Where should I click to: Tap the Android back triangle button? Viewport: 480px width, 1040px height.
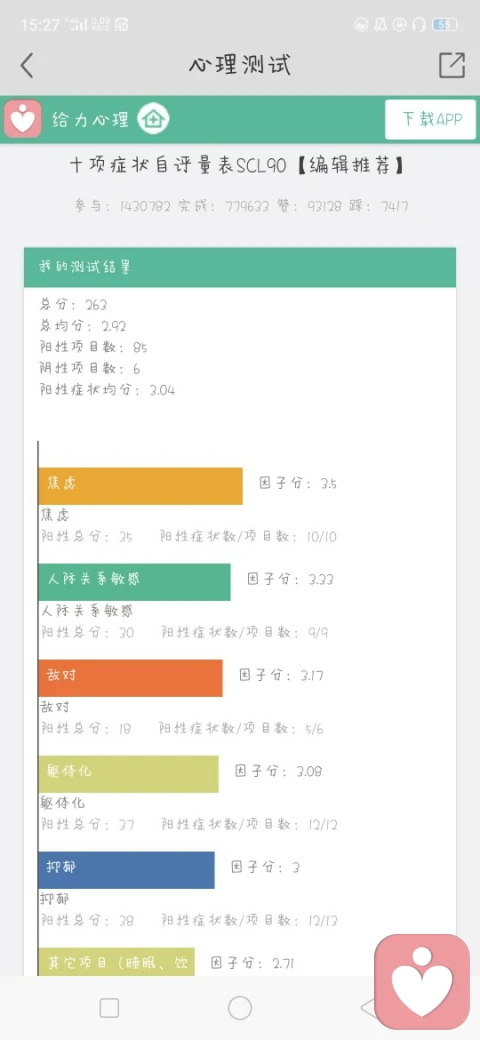pos(368,1008)
